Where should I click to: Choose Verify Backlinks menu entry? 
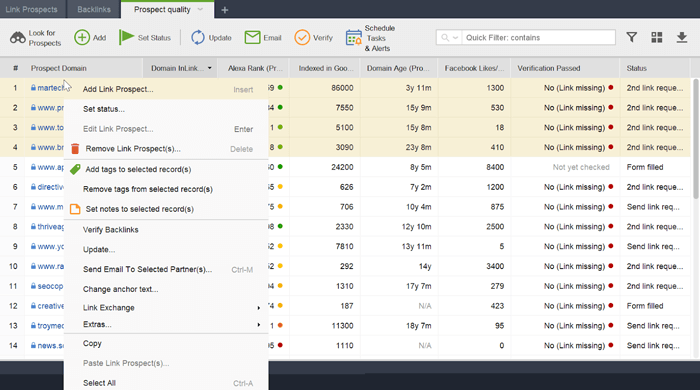click(x=167, y=230)
